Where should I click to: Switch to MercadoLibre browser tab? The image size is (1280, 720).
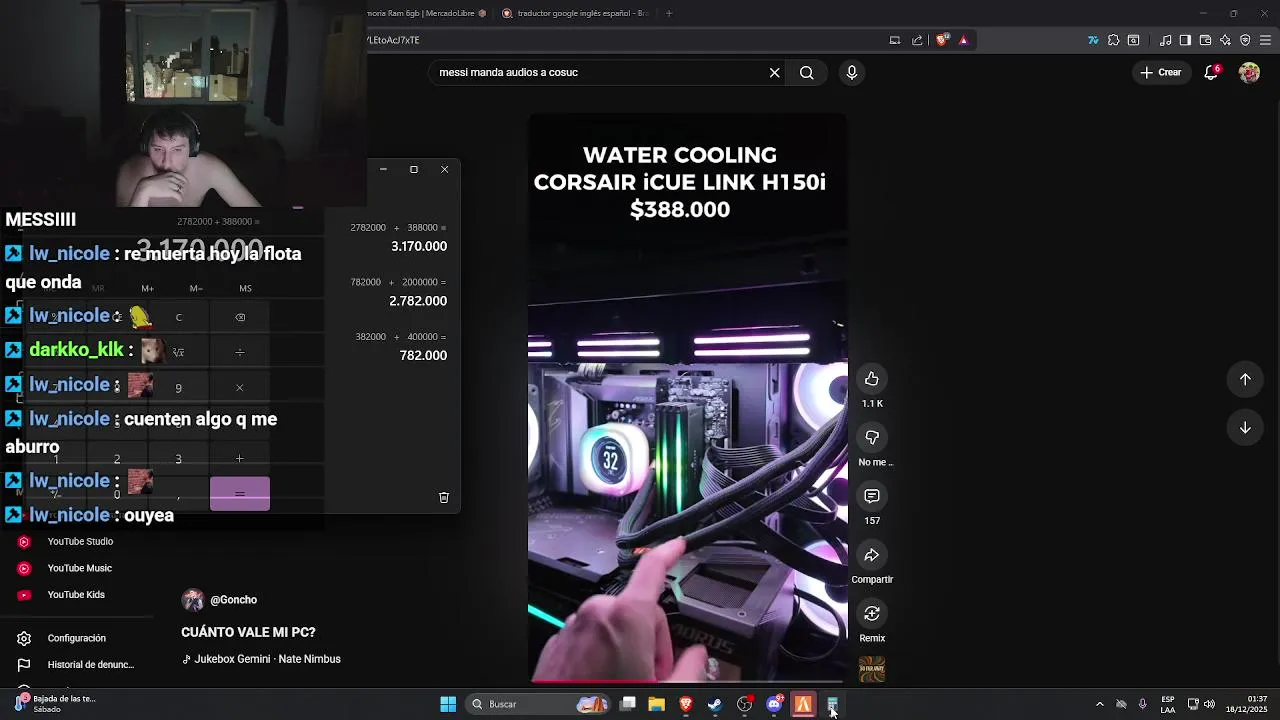(x=428, y=13)
